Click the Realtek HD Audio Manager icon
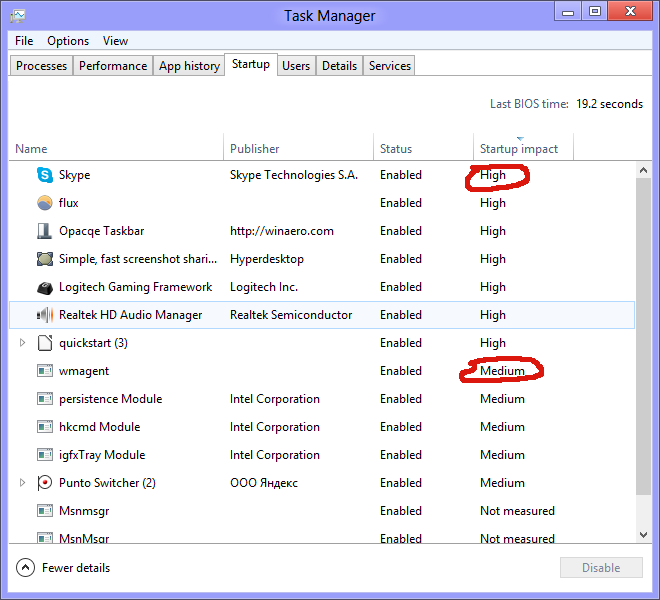This screenshot has width=660, height=600. coord(45,315)
